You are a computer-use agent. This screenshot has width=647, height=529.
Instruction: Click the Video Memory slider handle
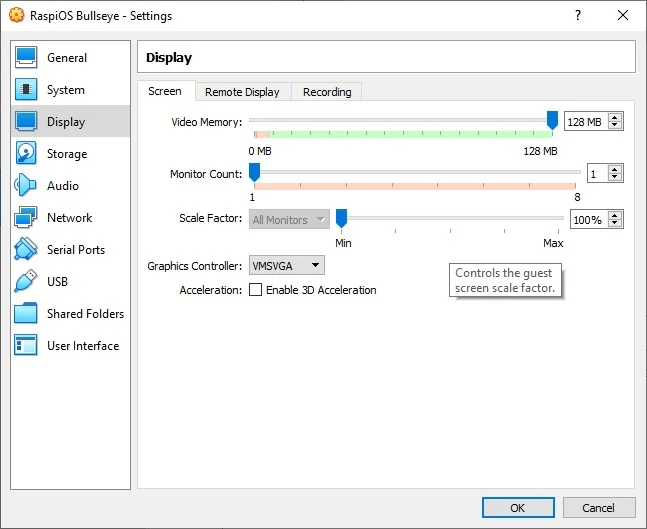click(552, 120)
